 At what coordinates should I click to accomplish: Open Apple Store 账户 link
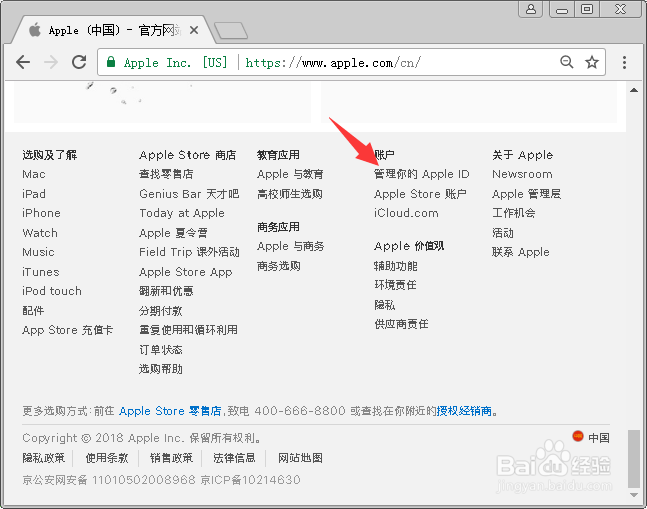(420, 193)
